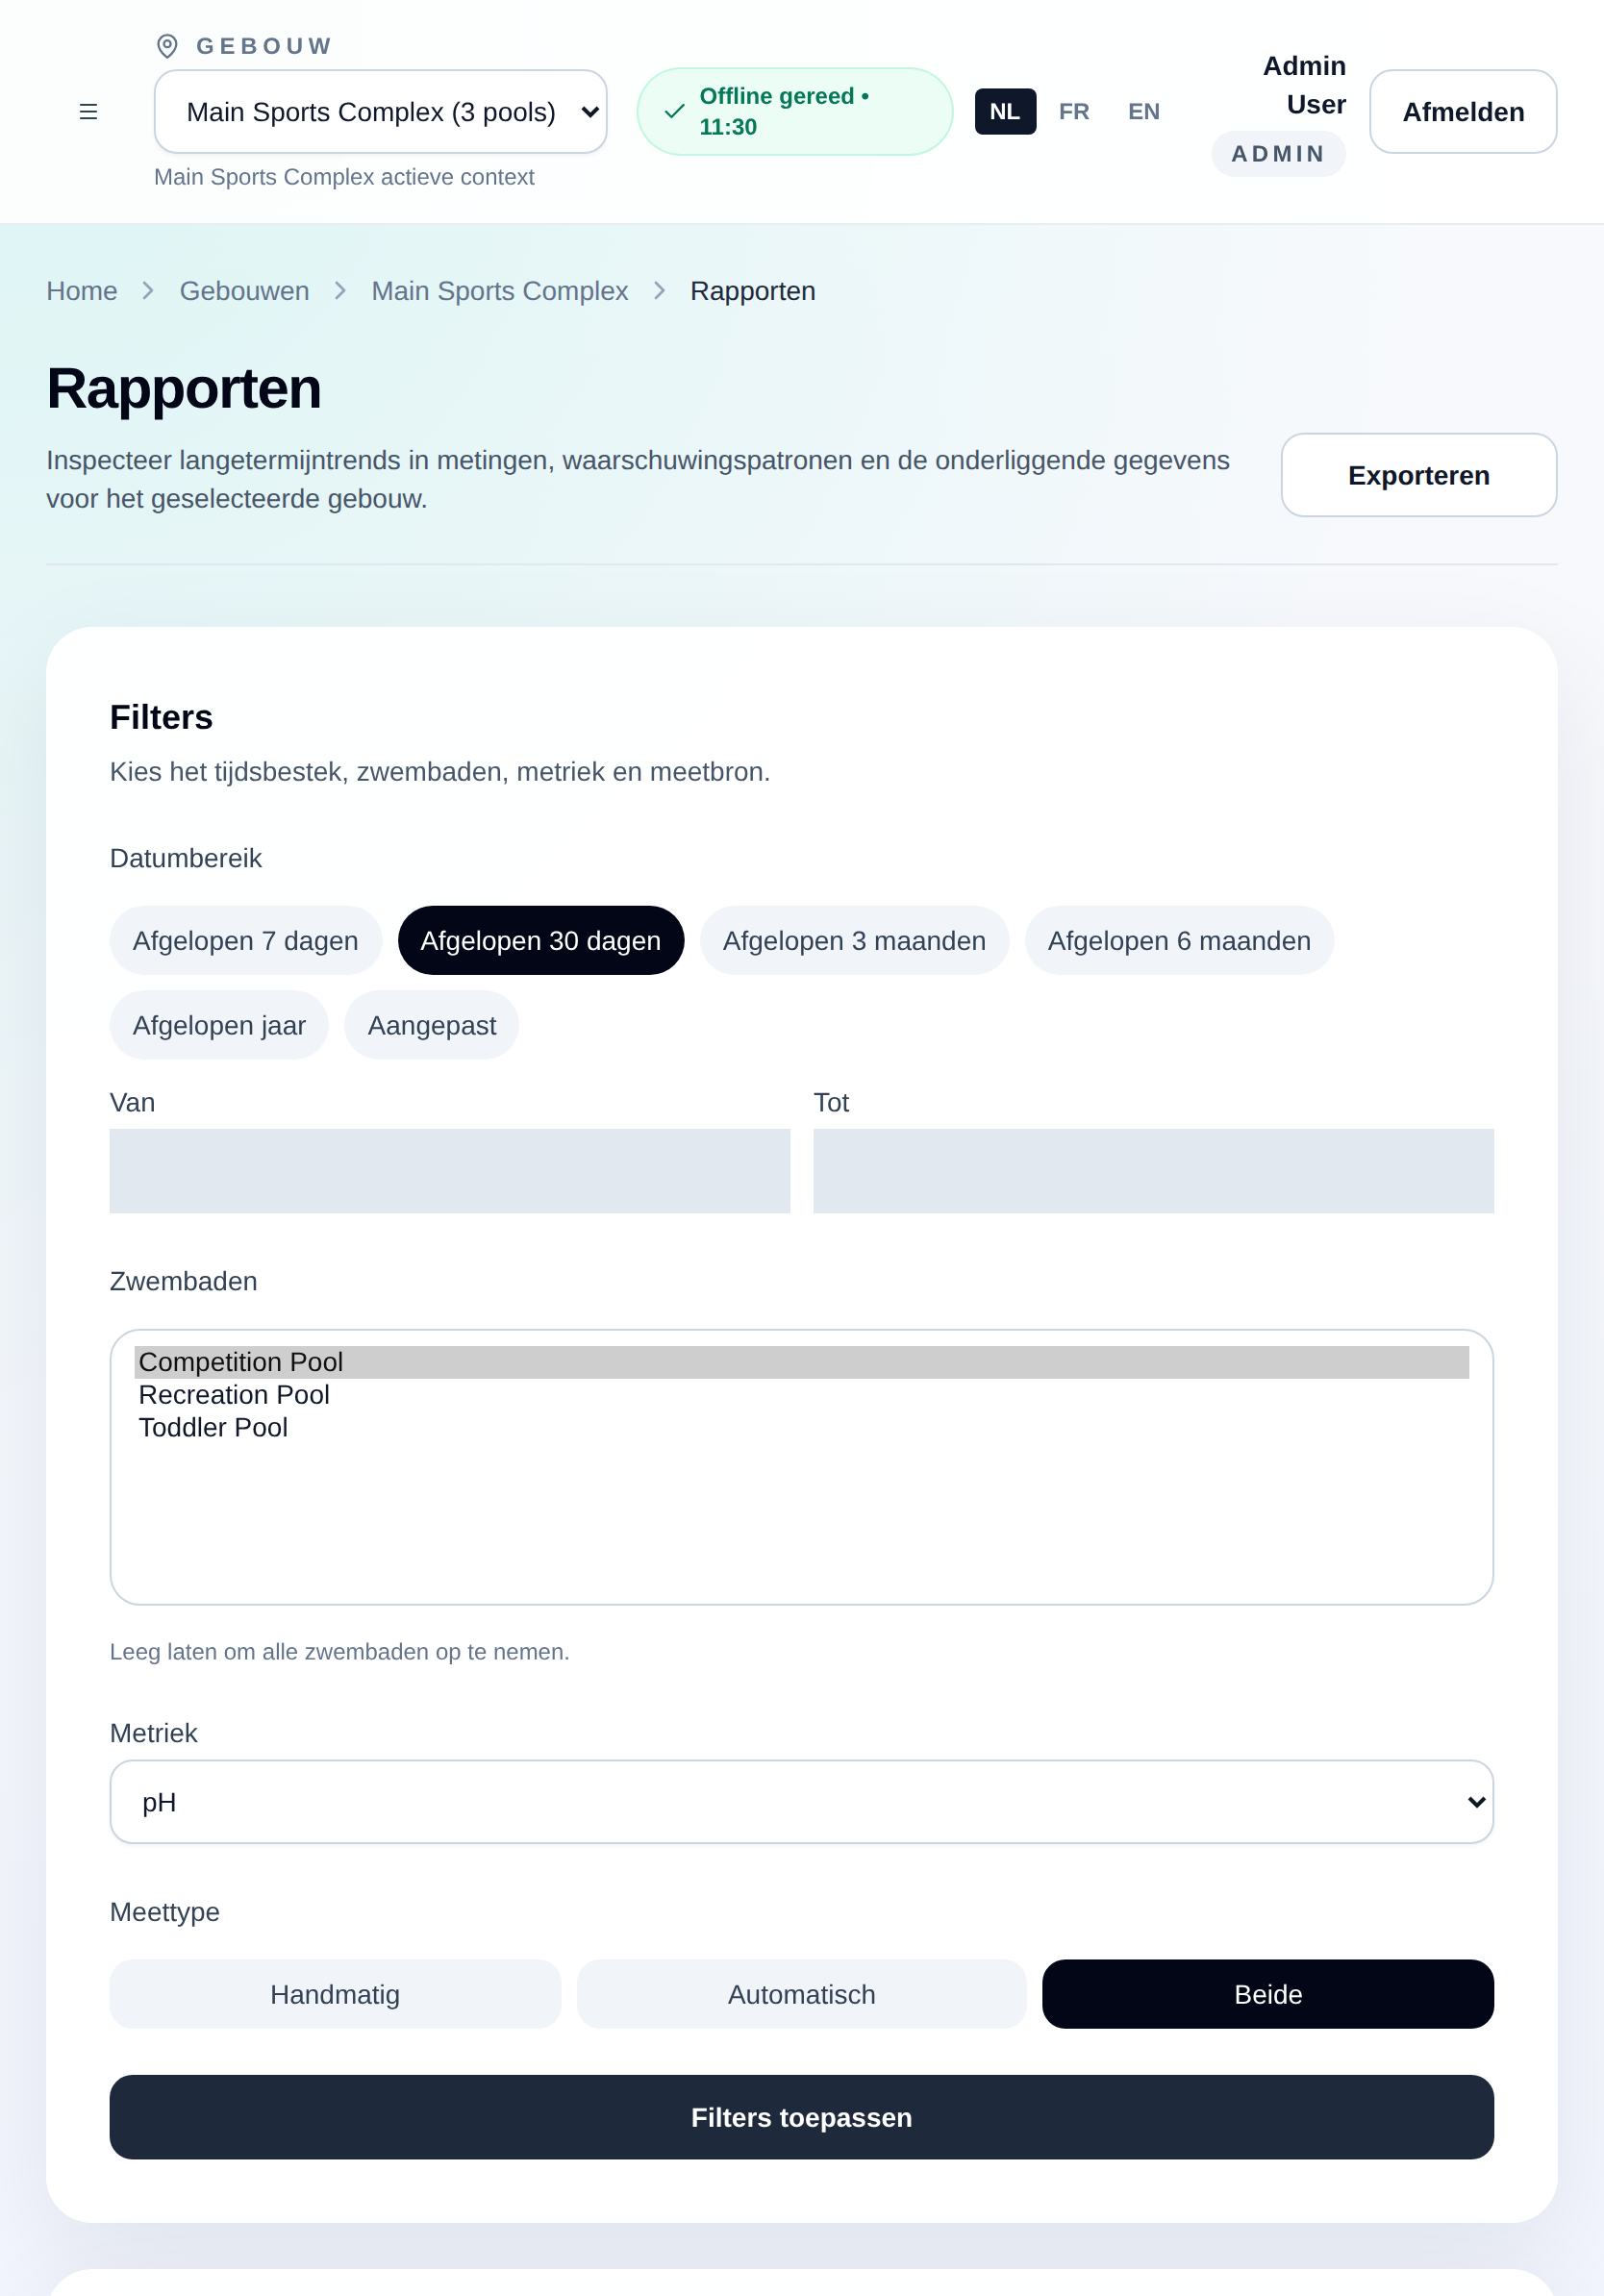
Task: Apply filters with Filters toepassen
Action: pyautogui.click(x=801, y=2117)
